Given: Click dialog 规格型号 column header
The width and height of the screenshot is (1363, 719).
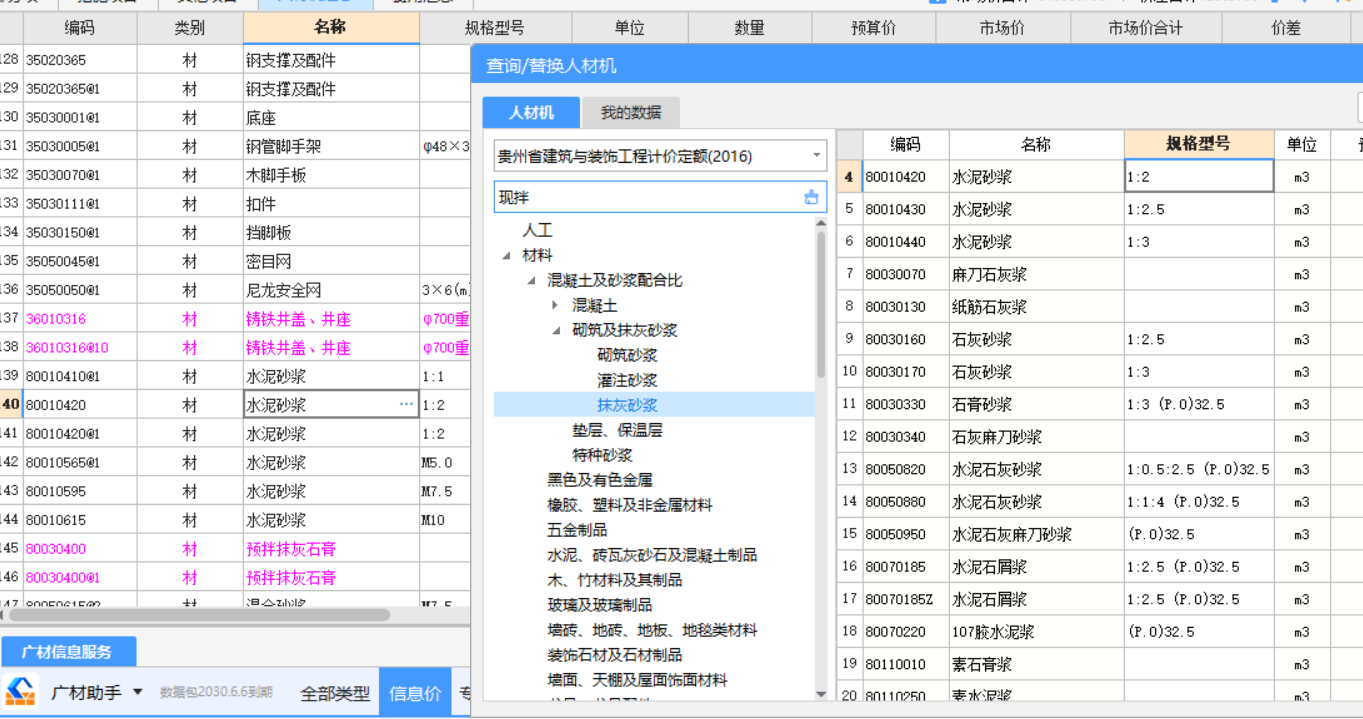Looking at the screenshot, I should click(x=1199, y=144).
